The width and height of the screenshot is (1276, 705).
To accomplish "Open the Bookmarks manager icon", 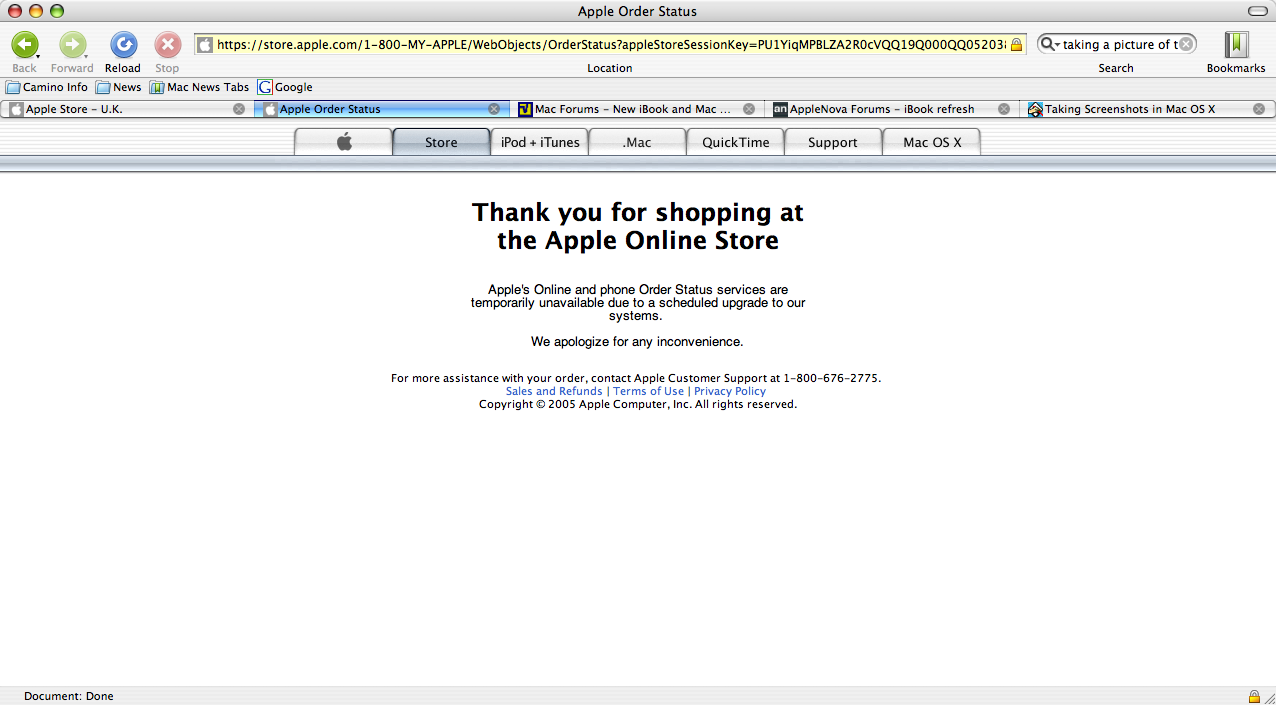I will pyautogui.click(x=1236, y=45).
